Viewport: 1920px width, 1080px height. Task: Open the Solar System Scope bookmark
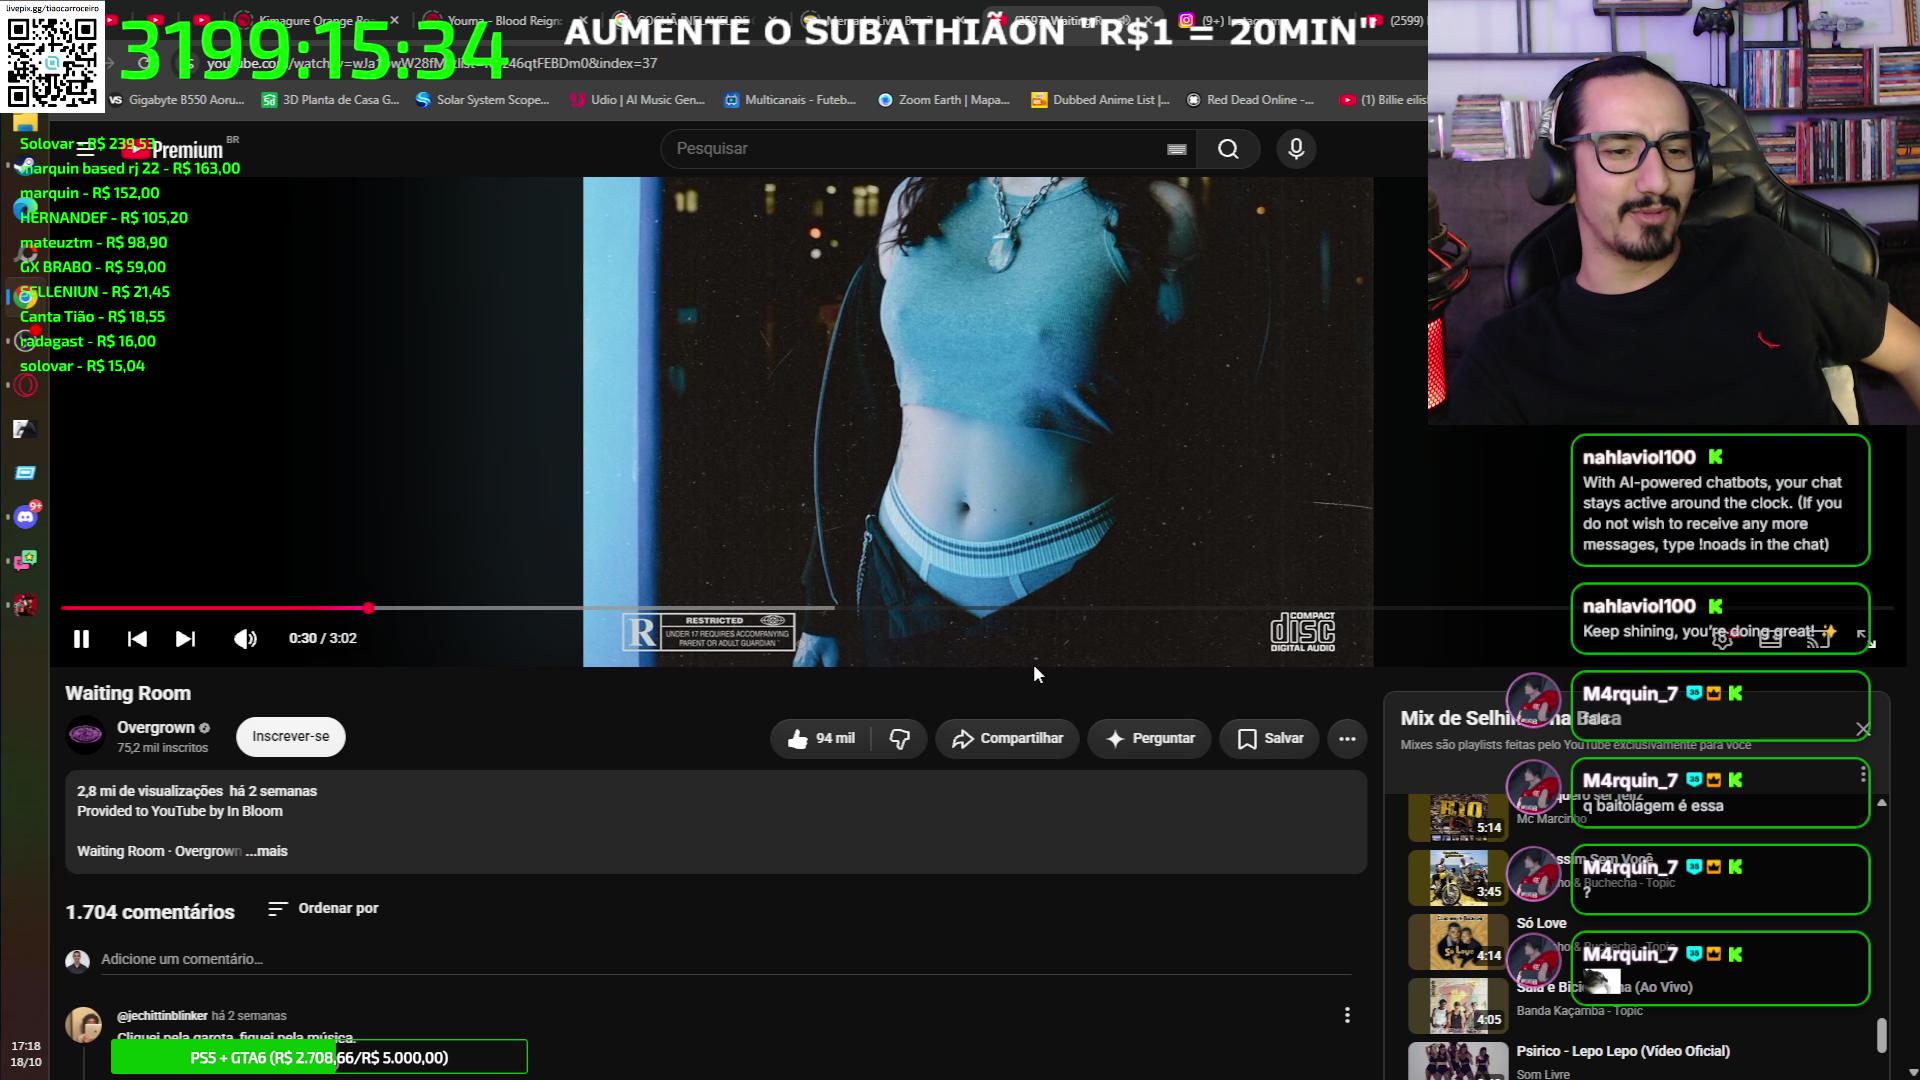(482, 100)
